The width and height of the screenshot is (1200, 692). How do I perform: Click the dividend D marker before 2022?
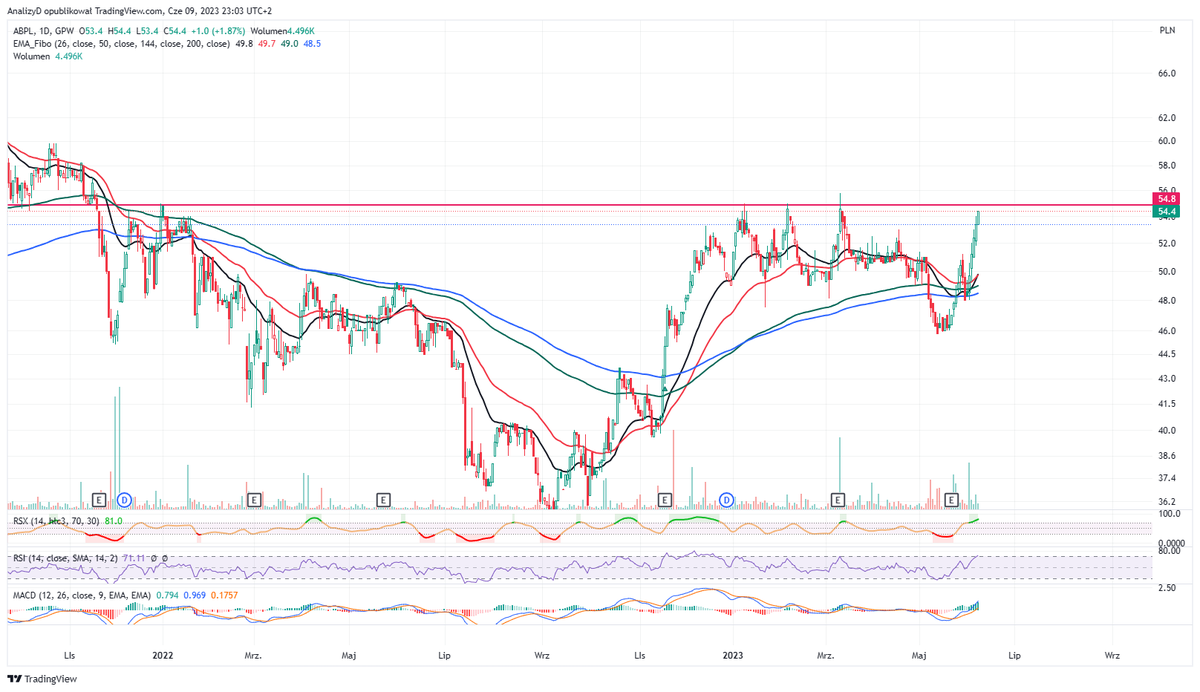tap(125, 498)
